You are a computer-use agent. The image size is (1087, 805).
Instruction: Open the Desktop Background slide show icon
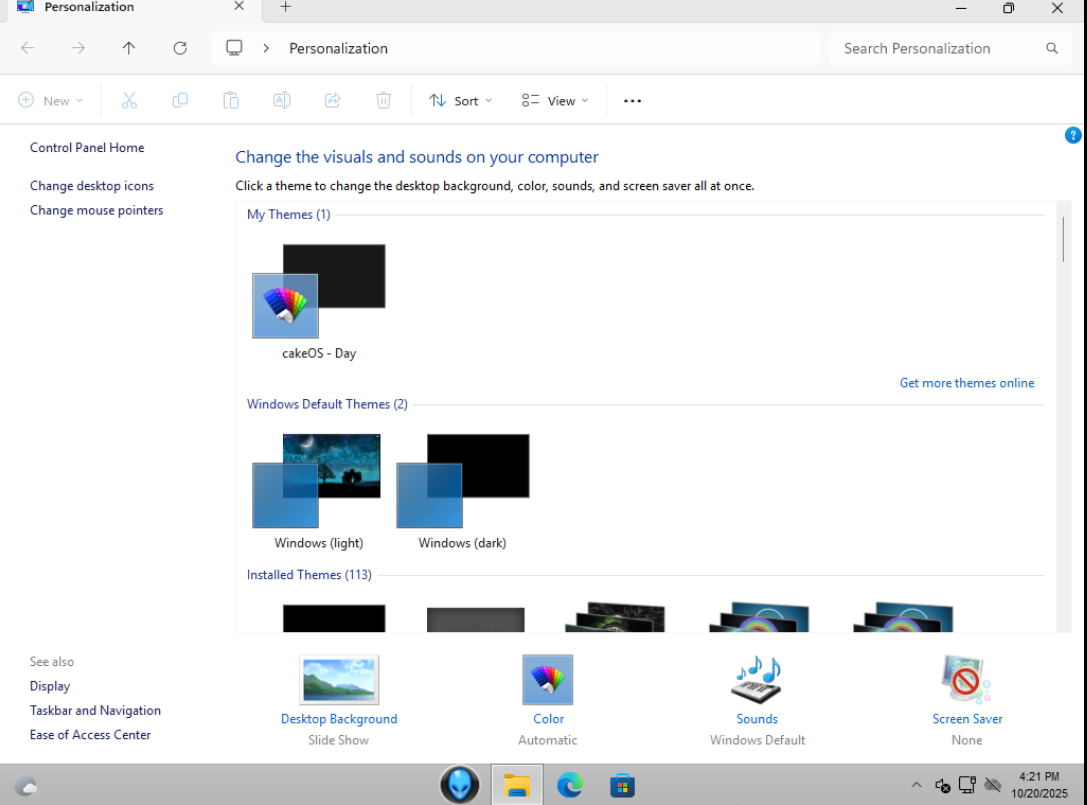click(x=339, y=681)
